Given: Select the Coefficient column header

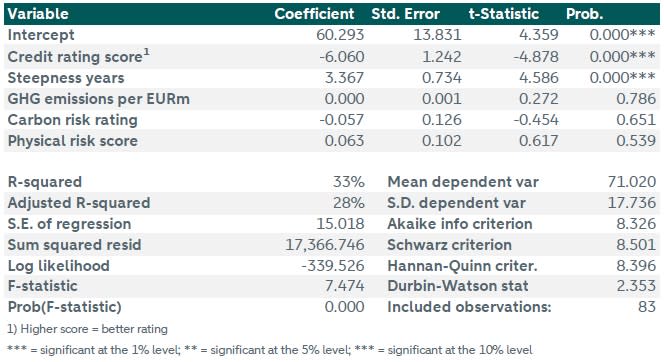Looking at the screenshot, I should (314, 14).
